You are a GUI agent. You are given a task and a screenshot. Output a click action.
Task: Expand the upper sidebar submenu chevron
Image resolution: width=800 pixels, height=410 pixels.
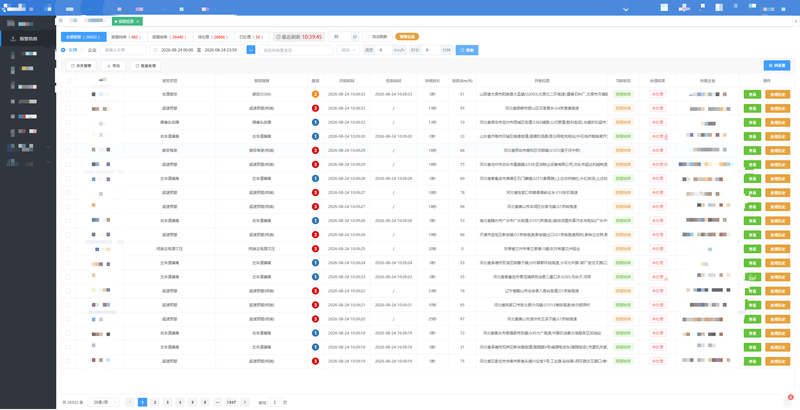coord(48,147)
